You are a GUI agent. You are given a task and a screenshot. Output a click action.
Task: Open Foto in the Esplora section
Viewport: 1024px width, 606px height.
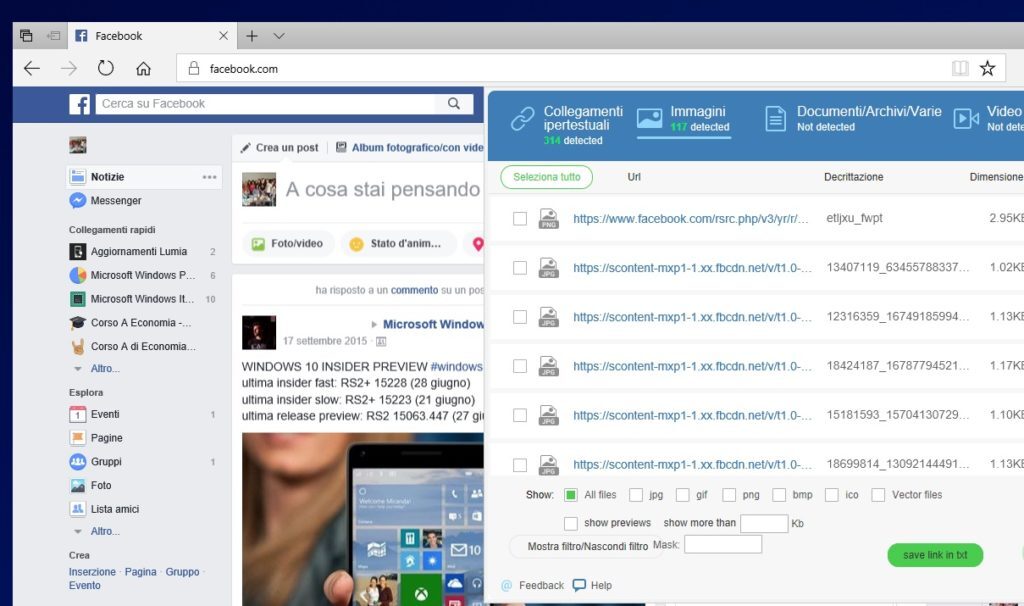point(90,485)
